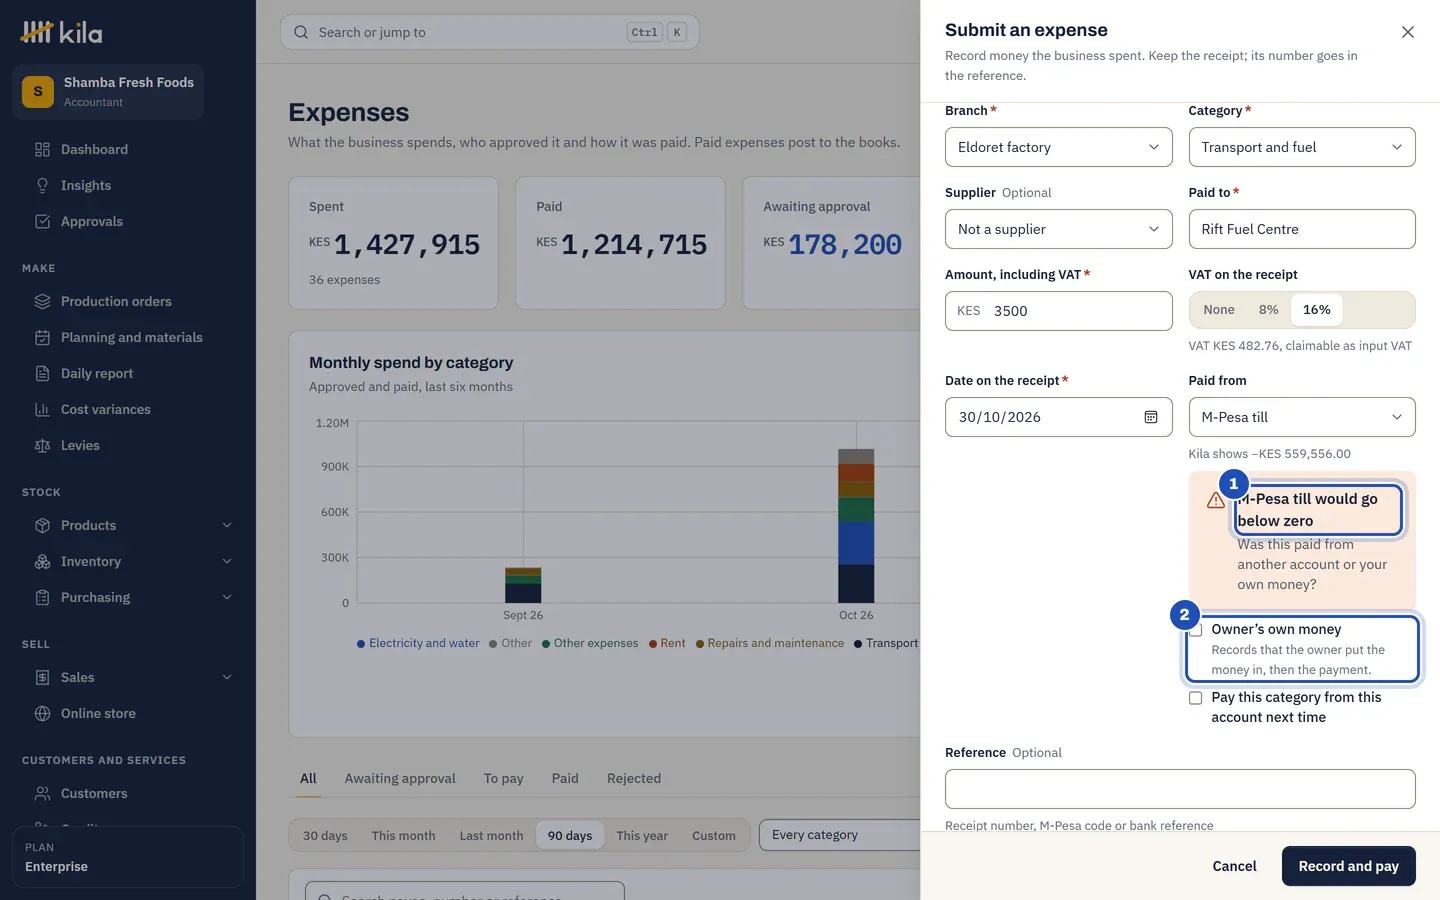Click the Record and pay button
This screenshot has width=1440, height=900.
click(x=1349, y=866)
